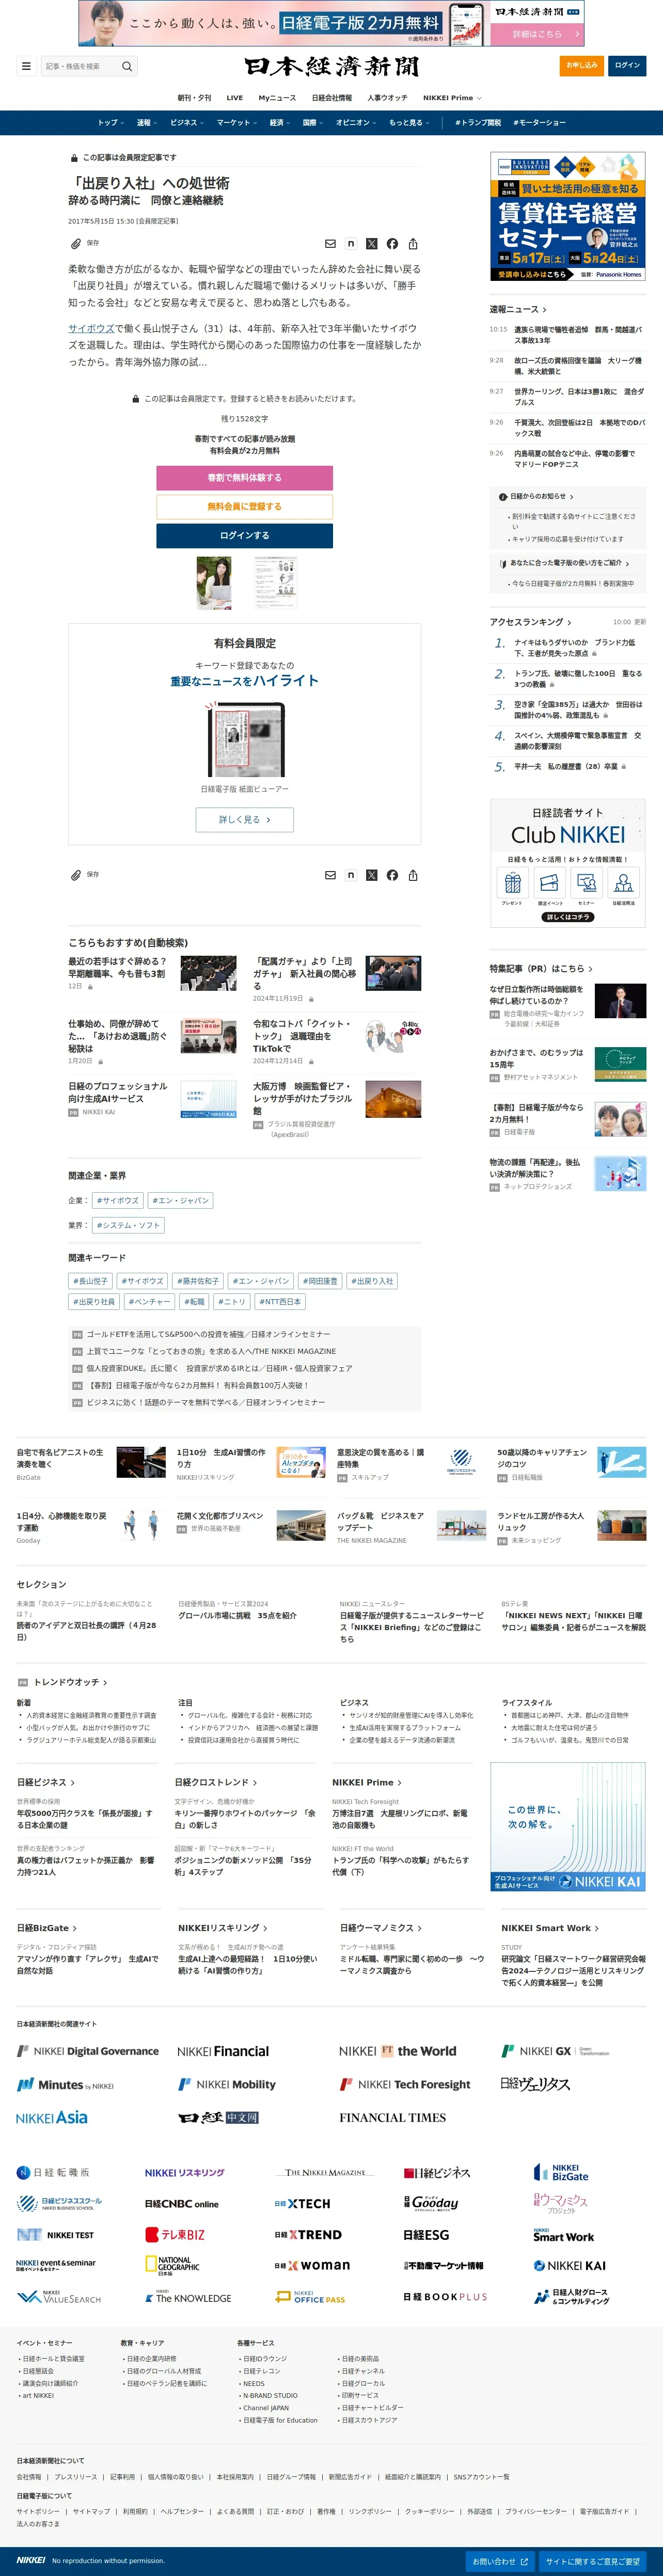Click the 詳しく見る button
Image resolution: width=663 pixels, height=2576 pixels.
(244, 820)
